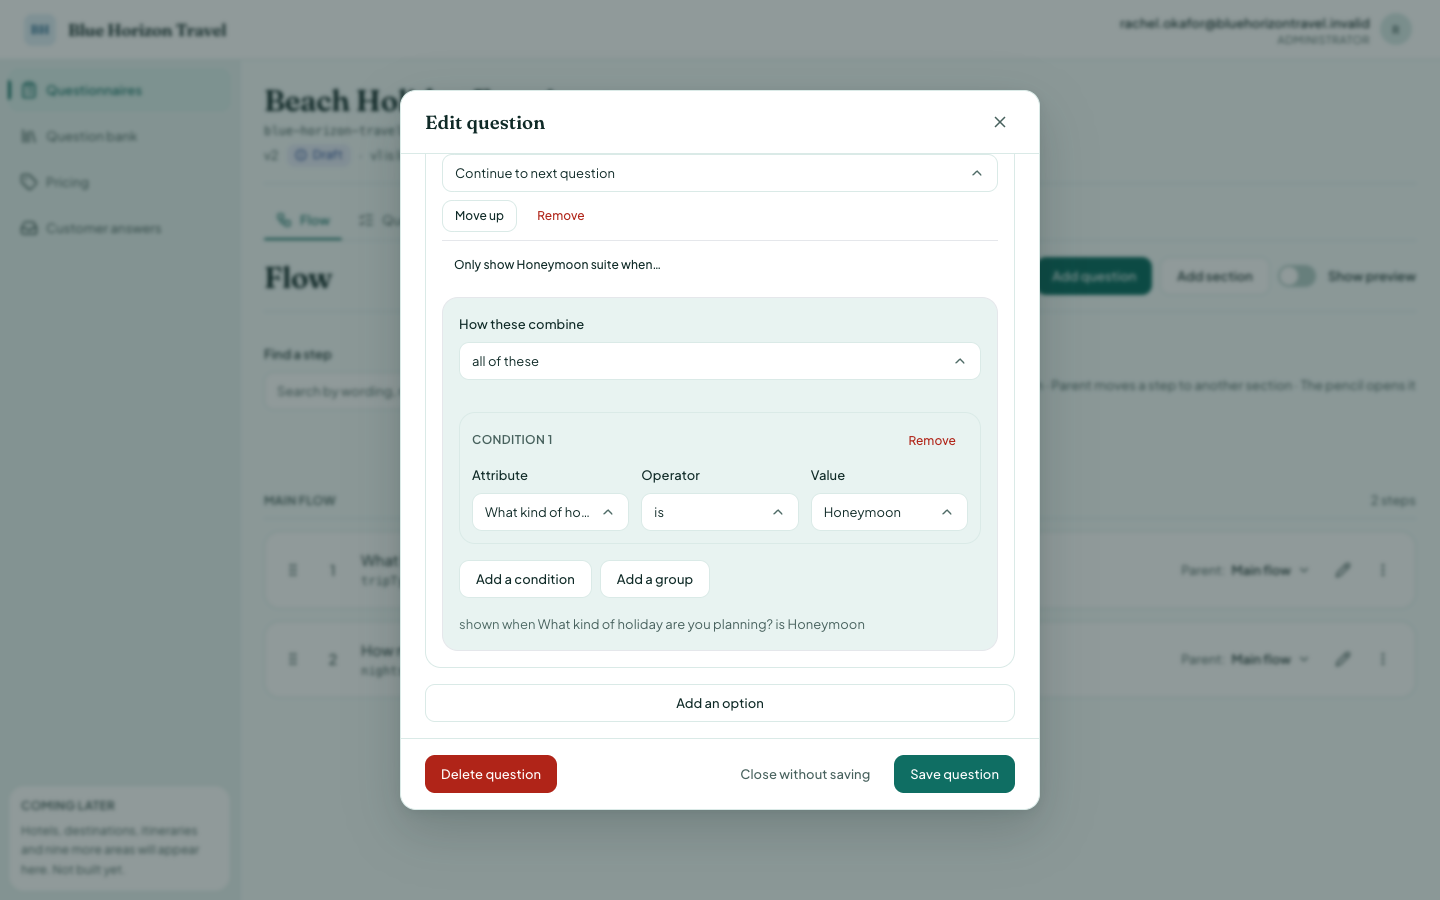This screenshot has width=1440, height=900.
Task: Edit step 1 with the pencil icon
Action: click(1343, 570)
